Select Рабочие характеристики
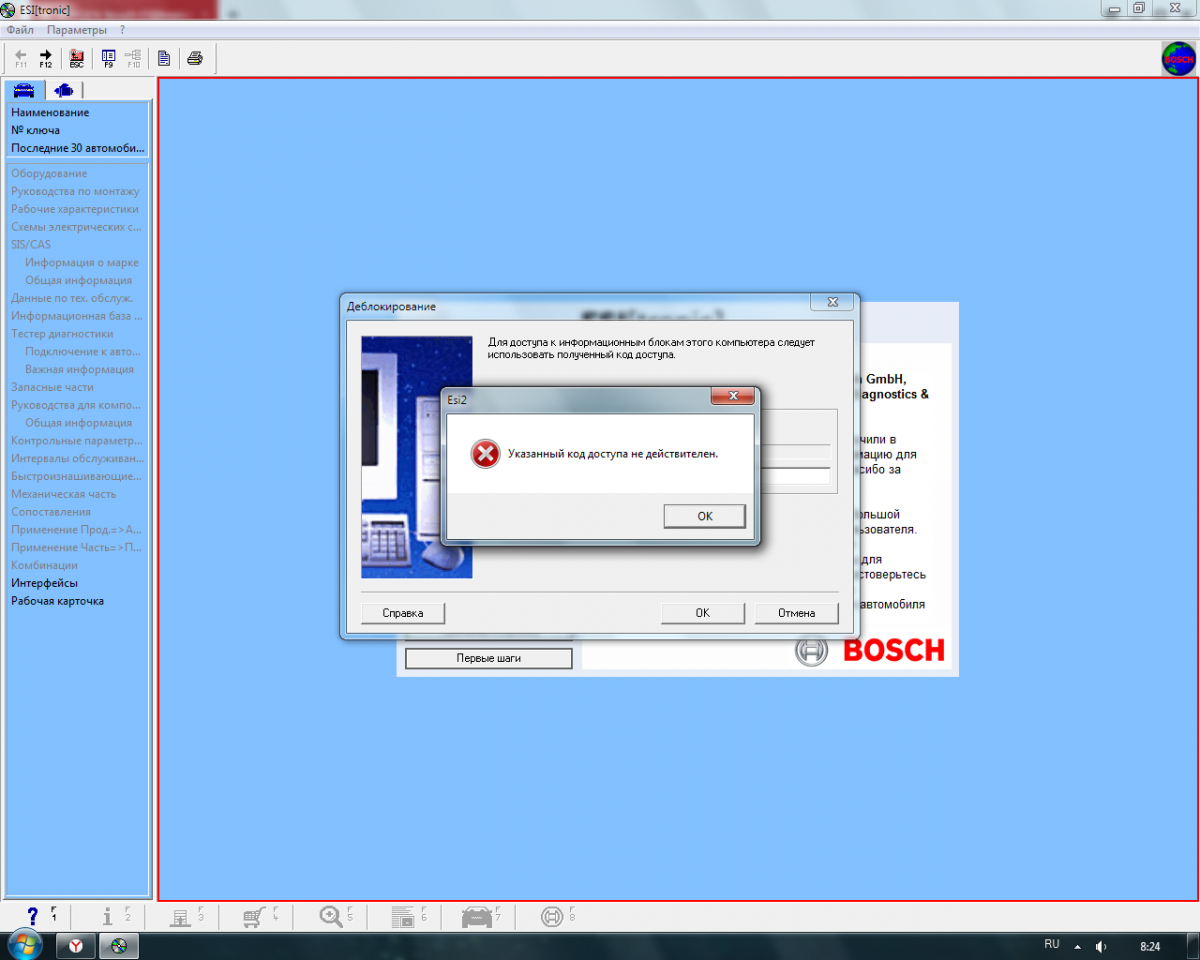1200x960 pixels. pyautogui.click(x=75, y=210)
